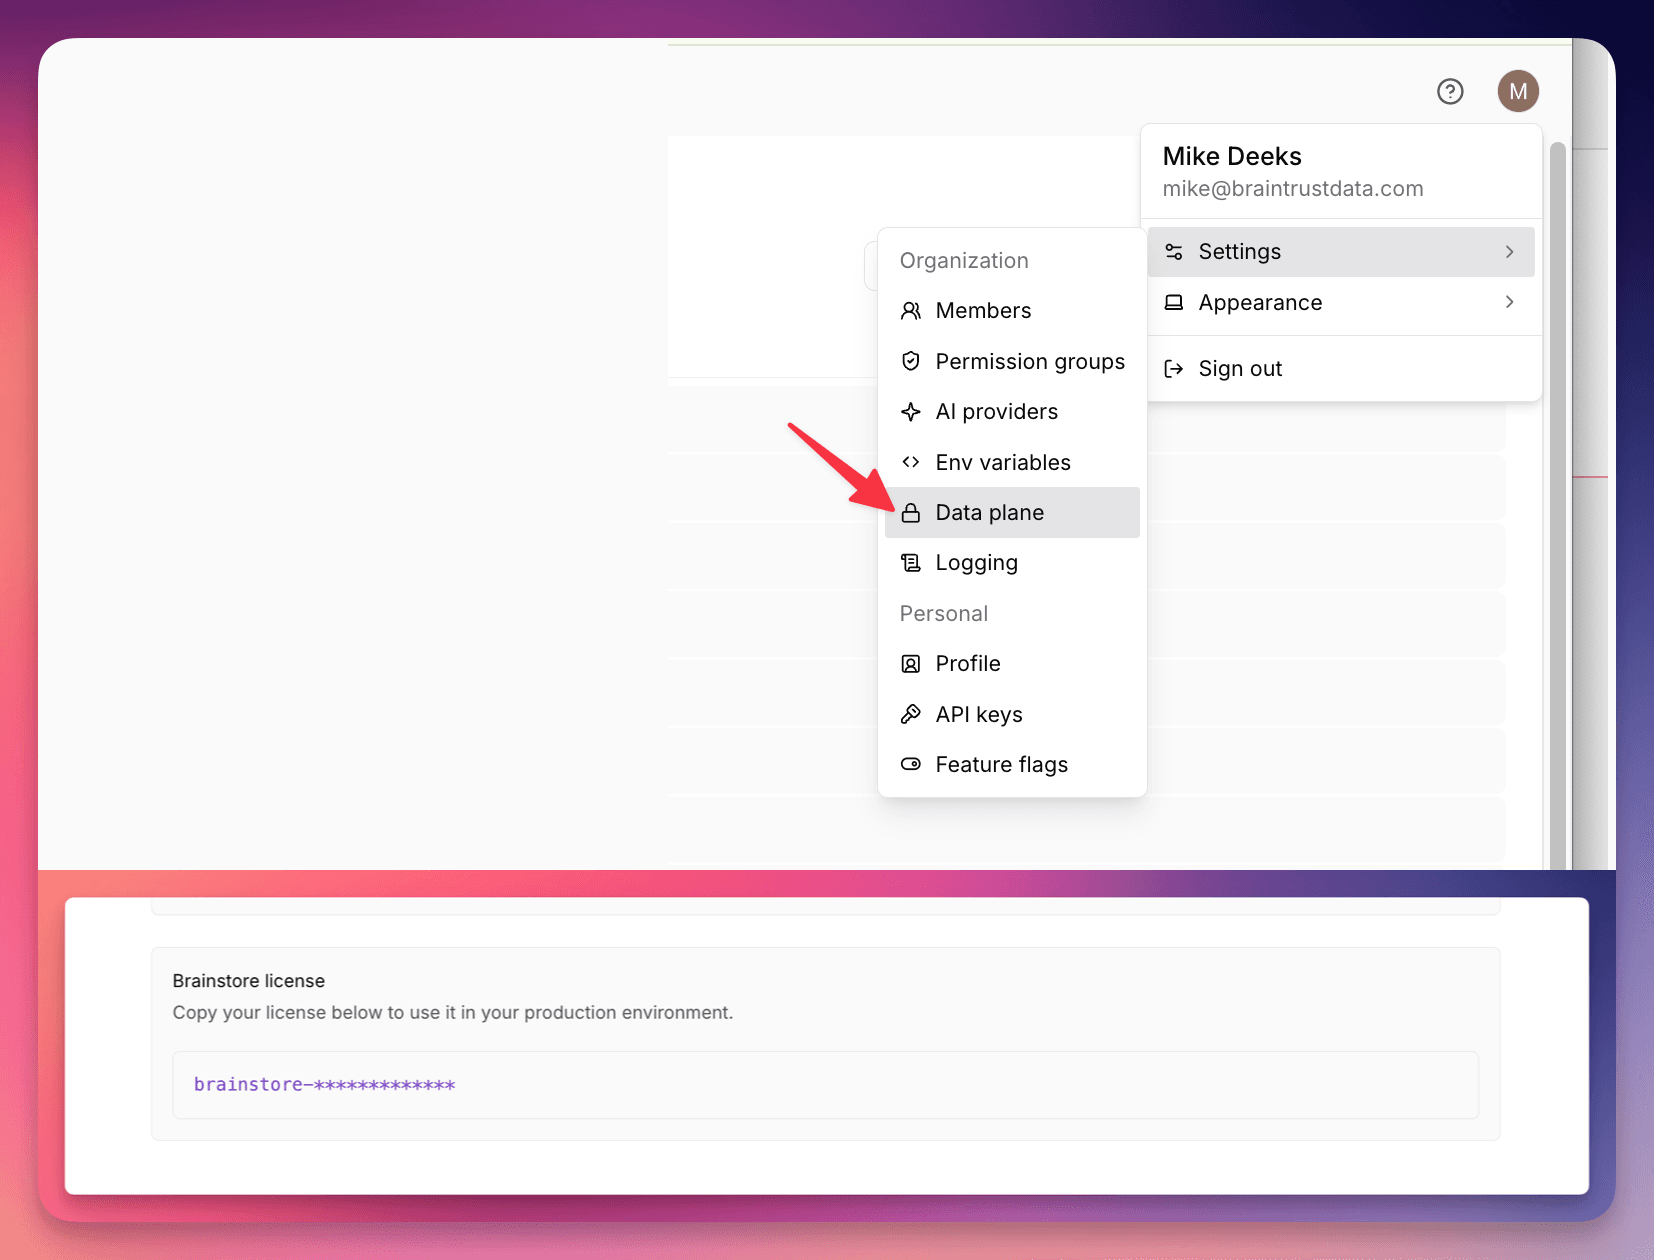Sign out of Mike Deeks account
Image resolution: width=1654 pixels, height=1260 pixels.
click(1240, 368)
